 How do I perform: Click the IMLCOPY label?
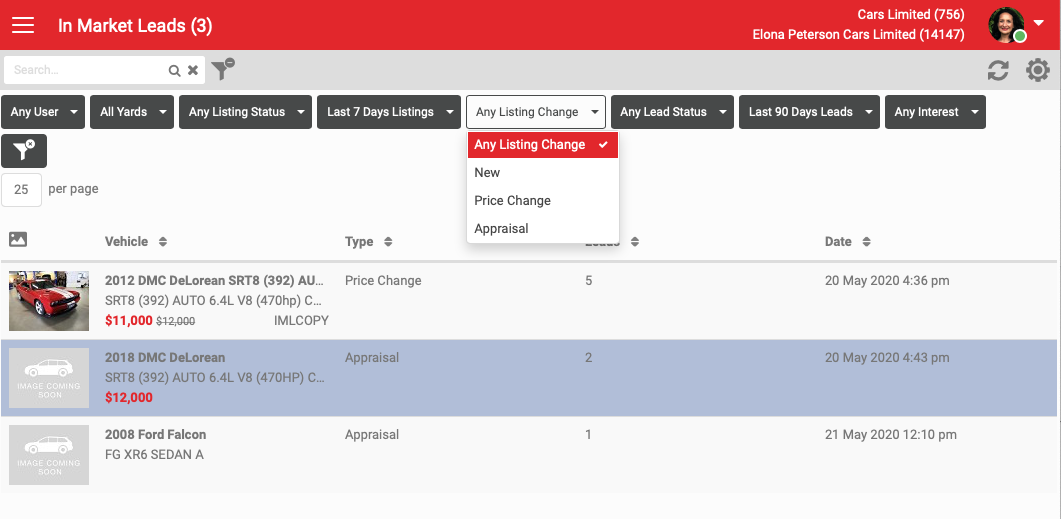tap(301, 321)
